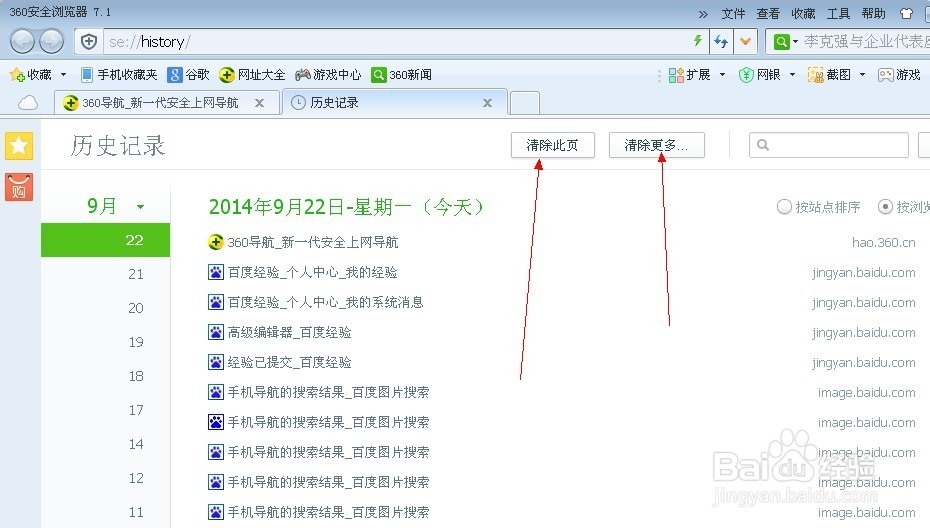Open the 查看 menu

[x=768, y=13]
